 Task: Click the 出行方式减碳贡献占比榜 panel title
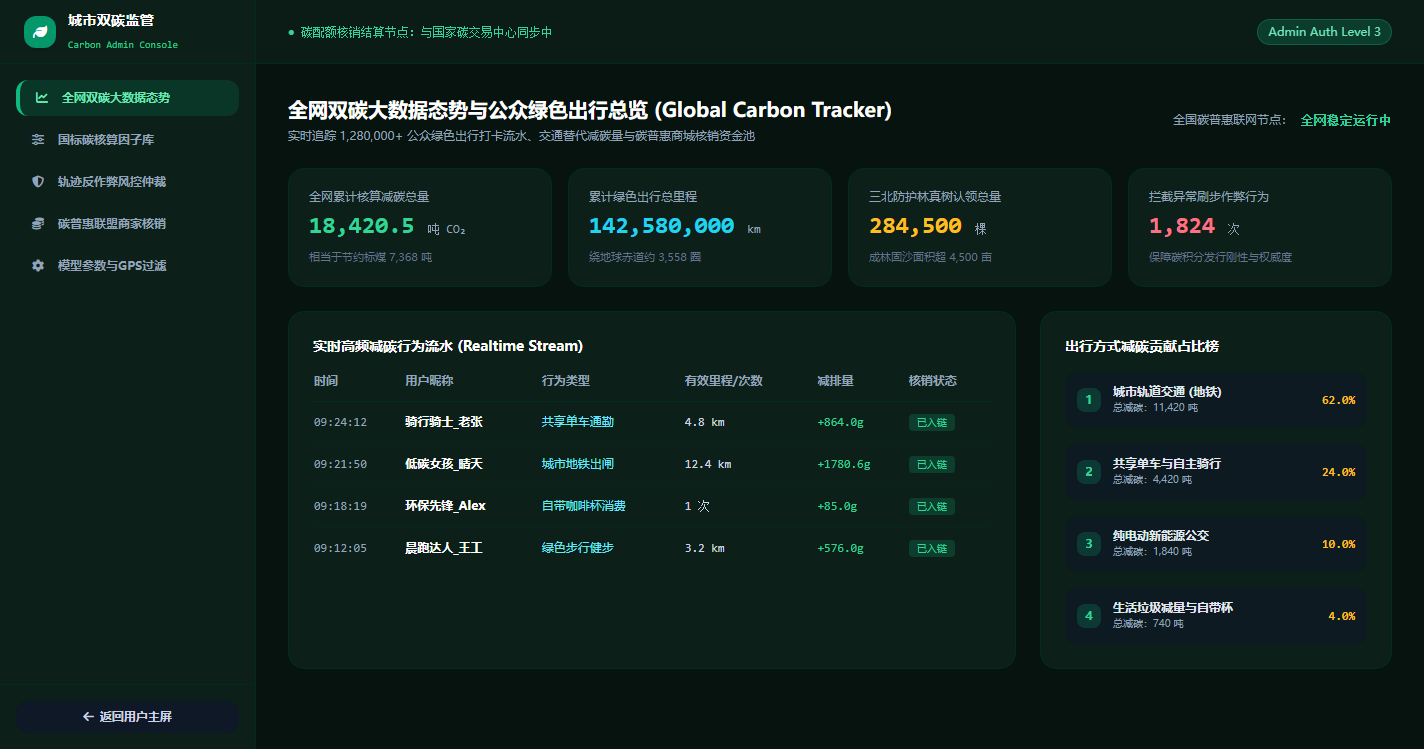(x=1142, y=347)
